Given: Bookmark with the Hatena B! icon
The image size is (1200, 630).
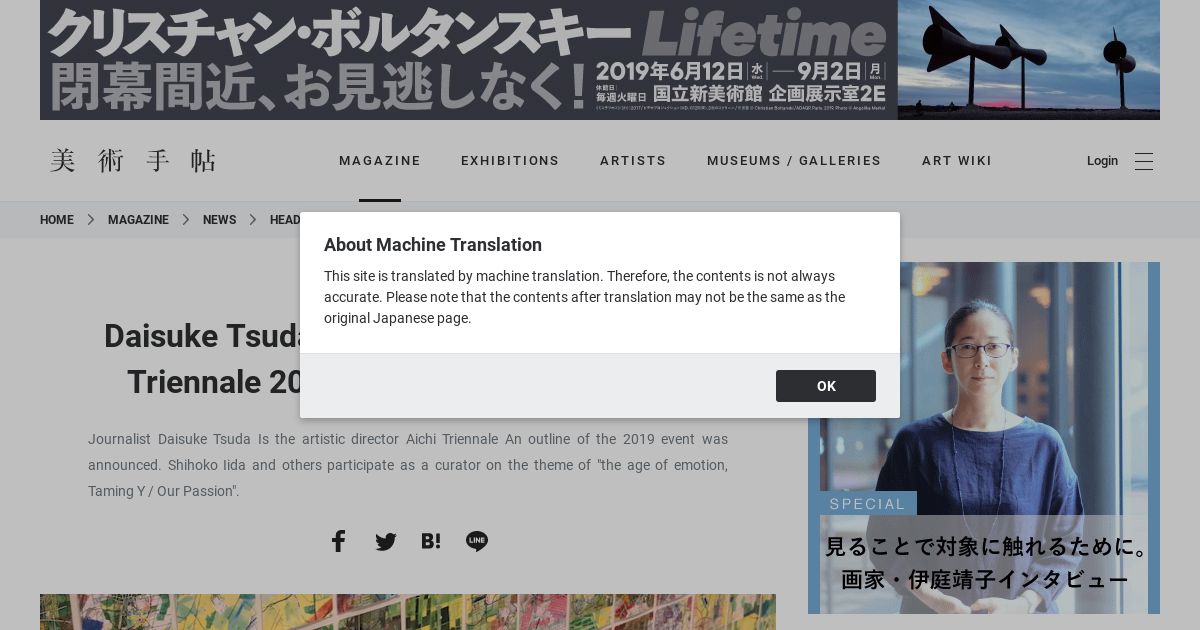Looking at the screenshot, I should click(x=431, y=541).
